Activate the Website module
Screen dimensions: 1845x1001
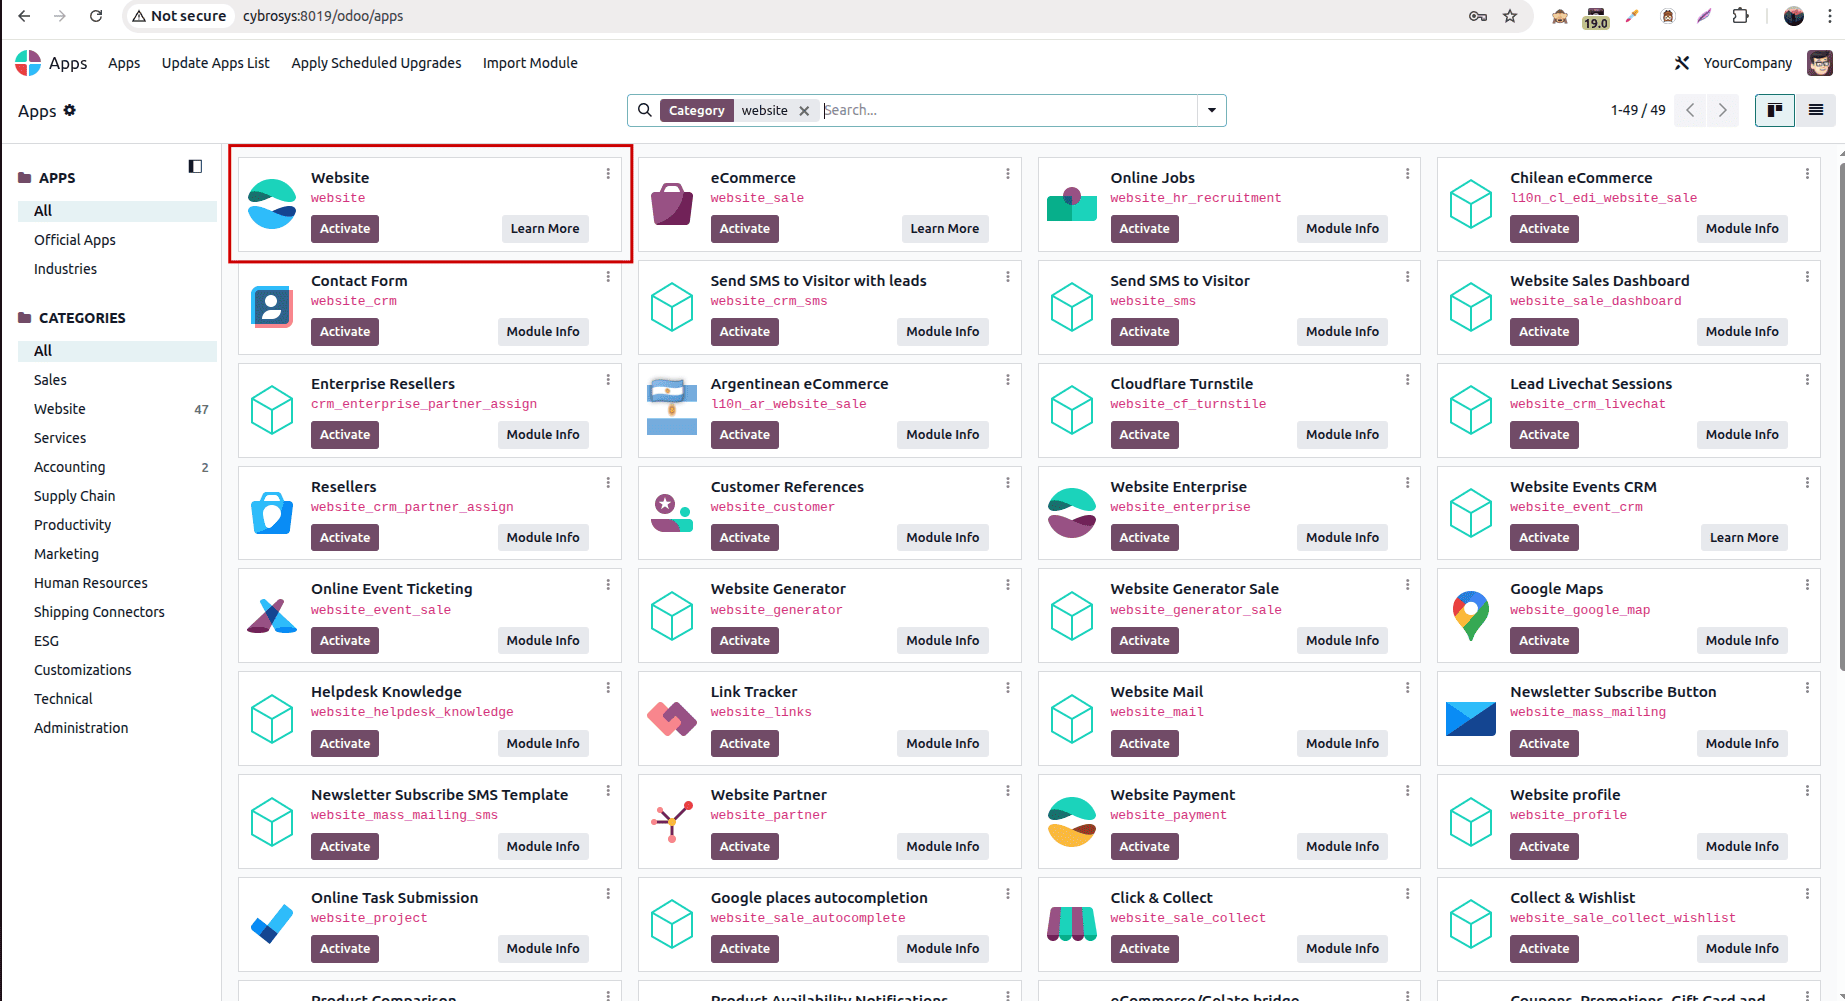344,228
